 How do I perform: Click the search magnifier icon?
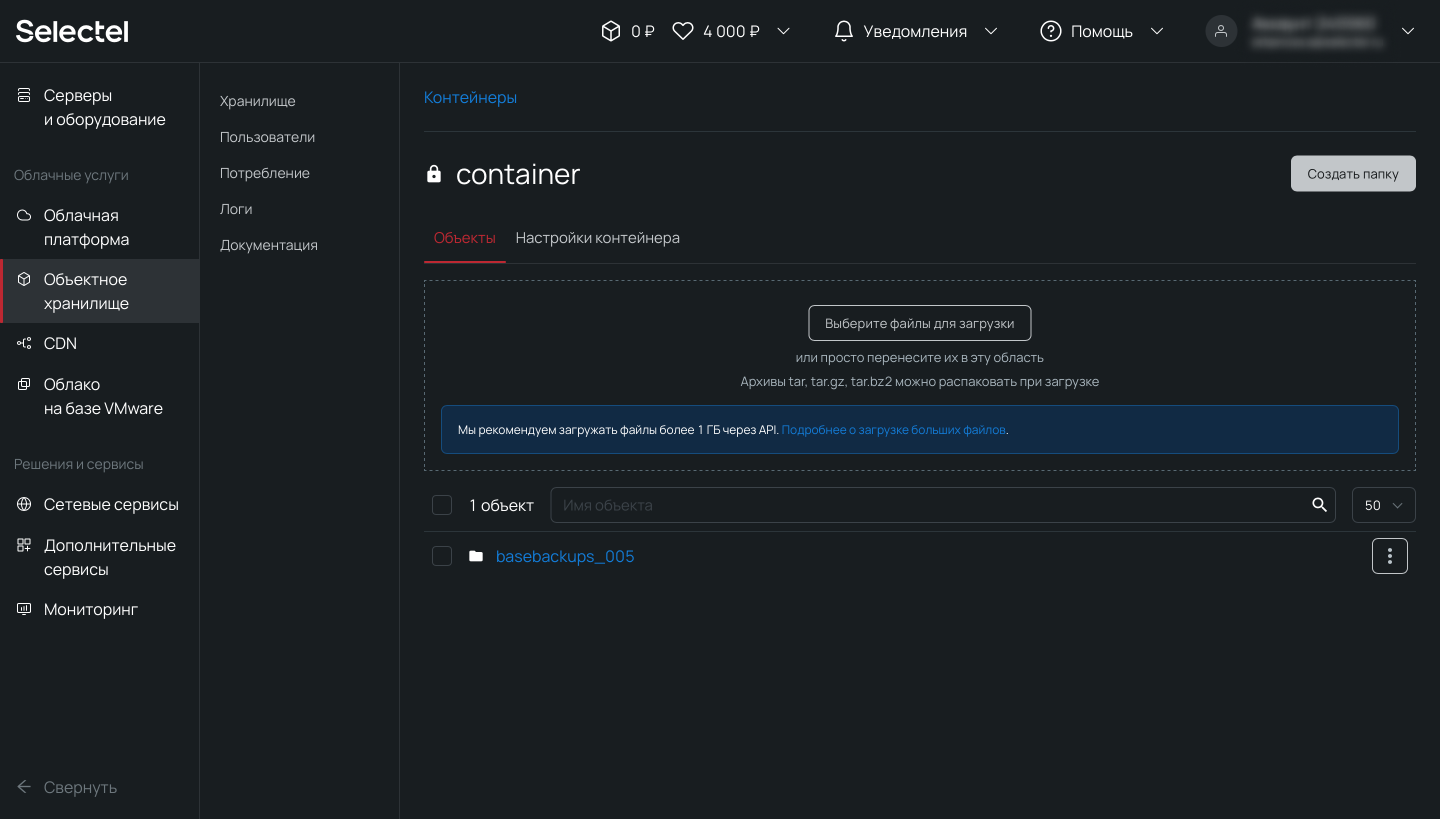point(1319,505)
